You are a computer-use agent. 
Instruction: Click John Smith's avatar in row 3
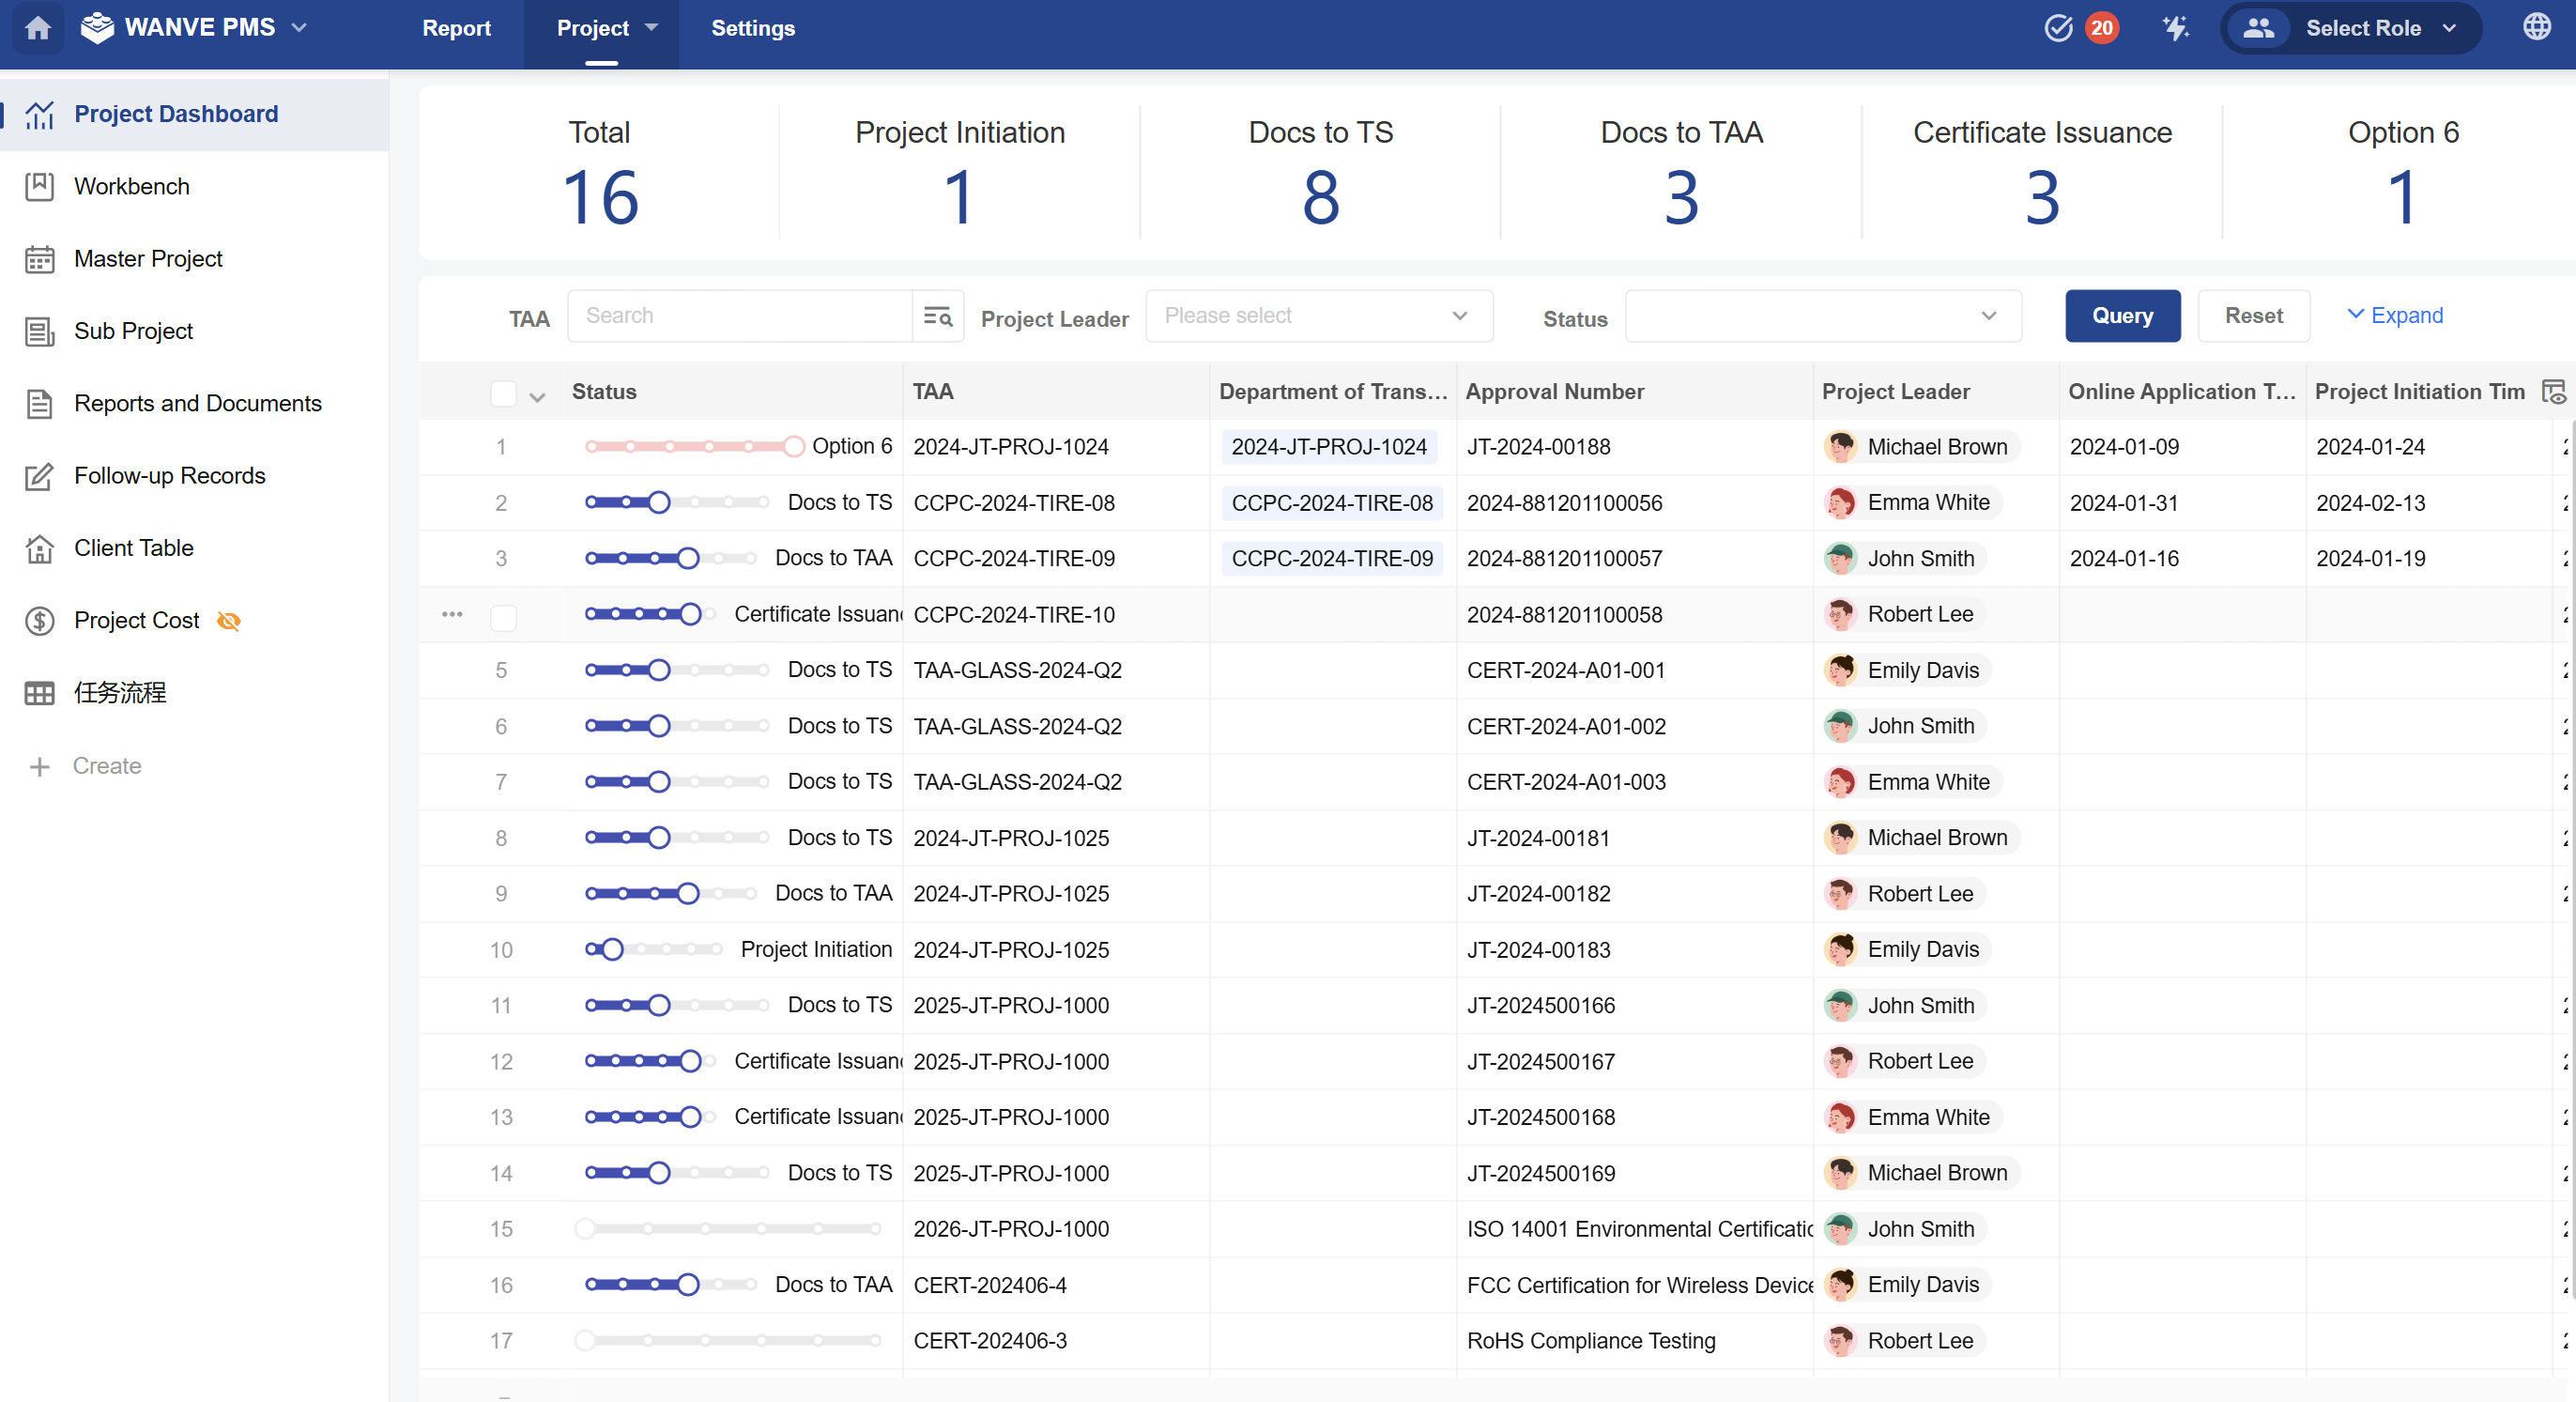[x=1840, y=559]
